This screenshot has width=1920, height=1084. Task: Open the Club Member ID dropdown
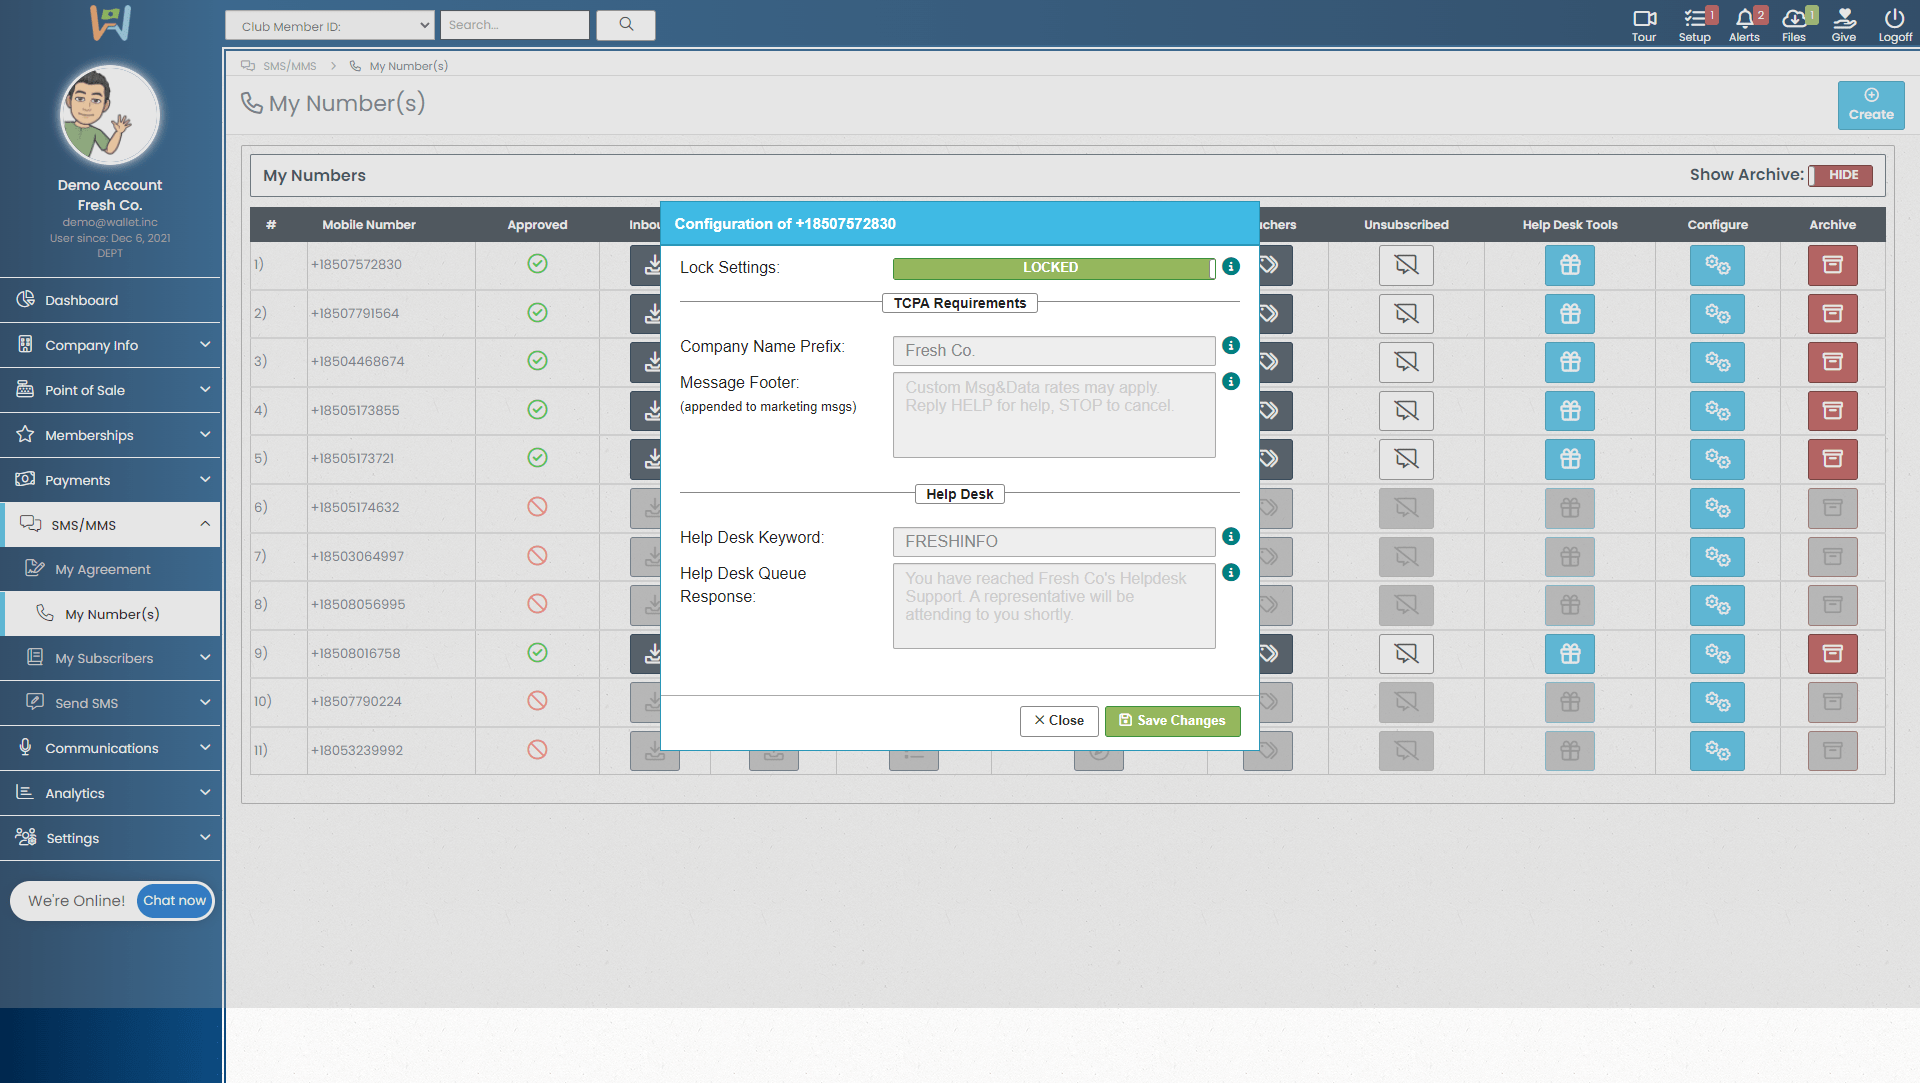coord(329,26)
